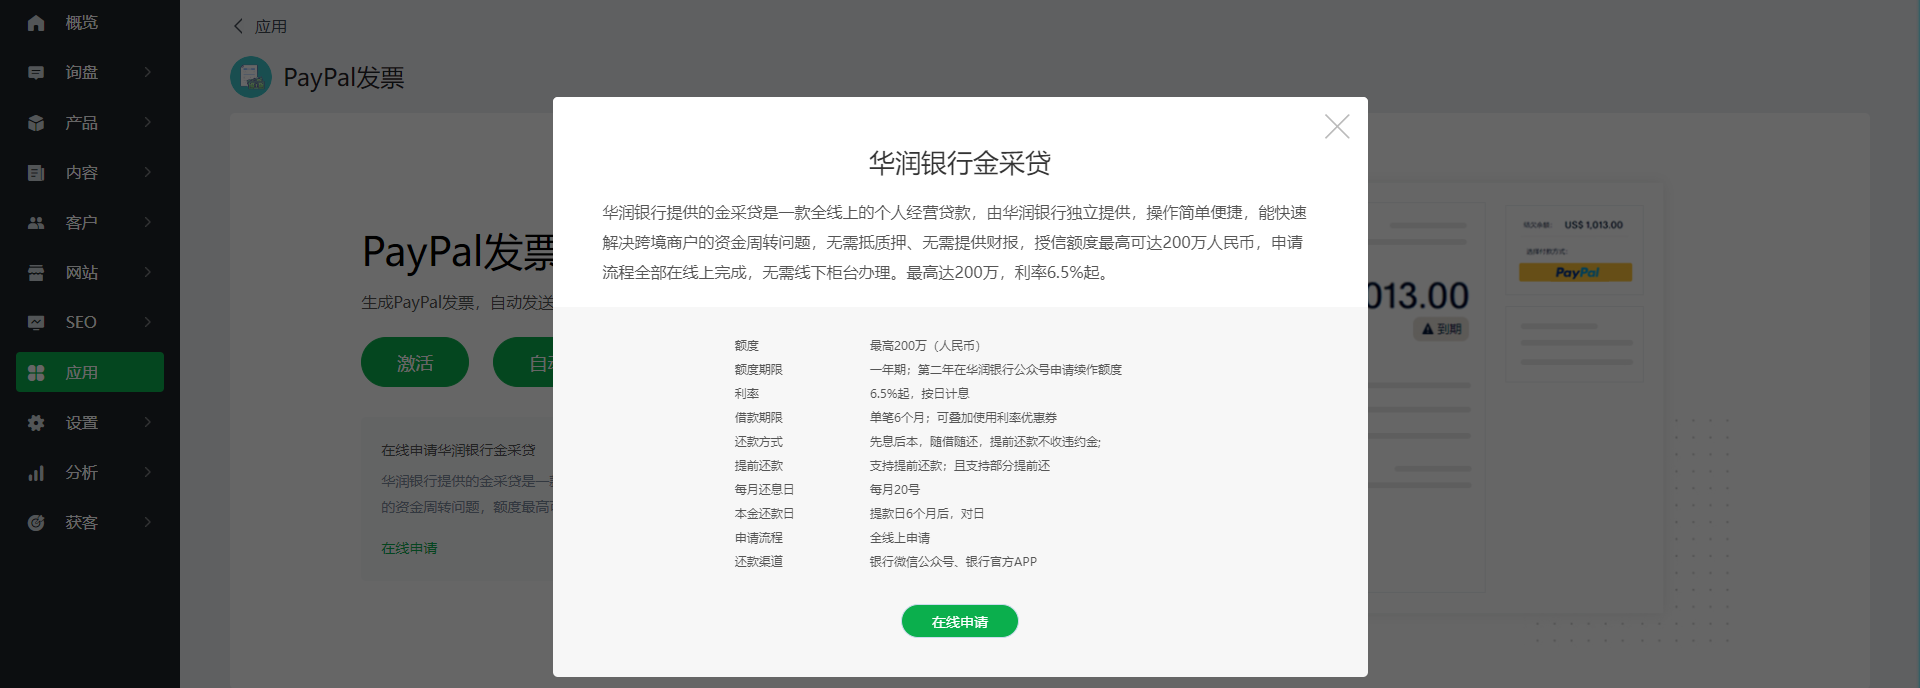Click the SEO chart monitor icon

click(36, 323)
